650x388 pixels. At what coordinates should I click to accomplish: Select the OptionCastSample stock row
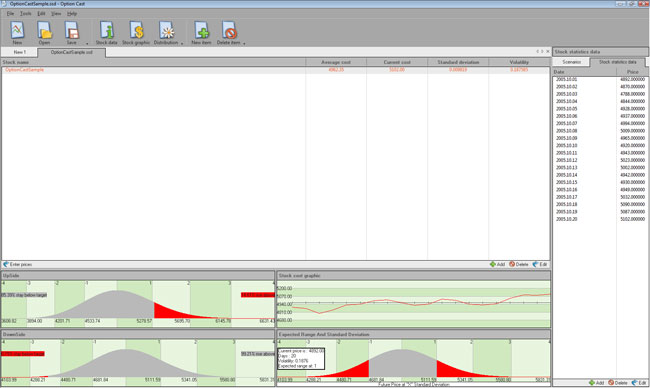[276, 70]
